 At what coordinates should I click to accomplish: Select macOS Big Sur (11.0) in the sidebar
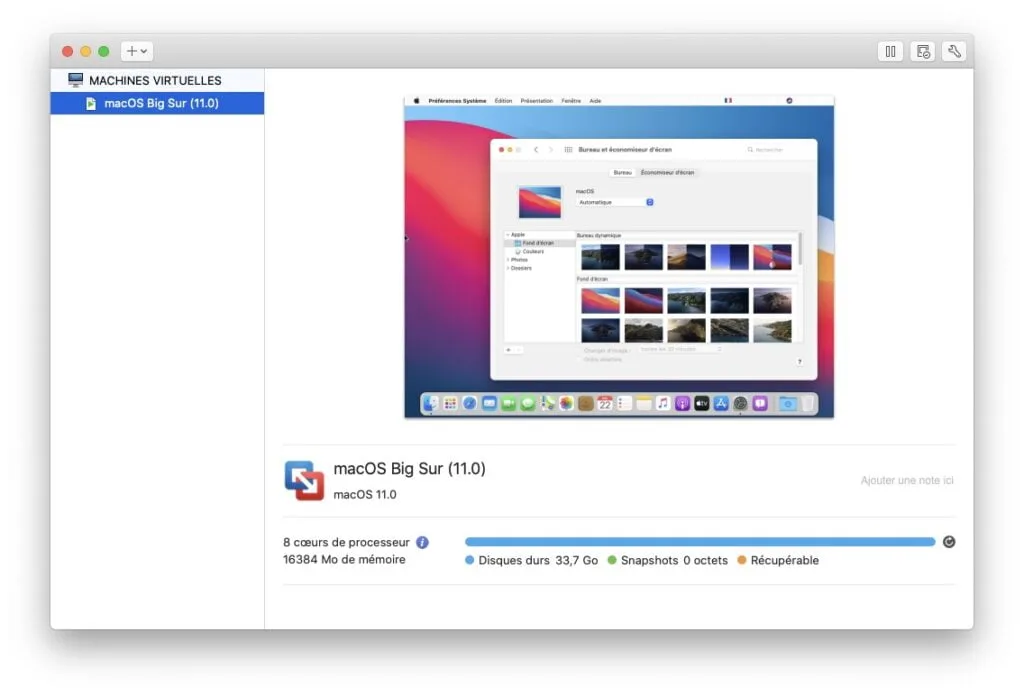[160, 102]
